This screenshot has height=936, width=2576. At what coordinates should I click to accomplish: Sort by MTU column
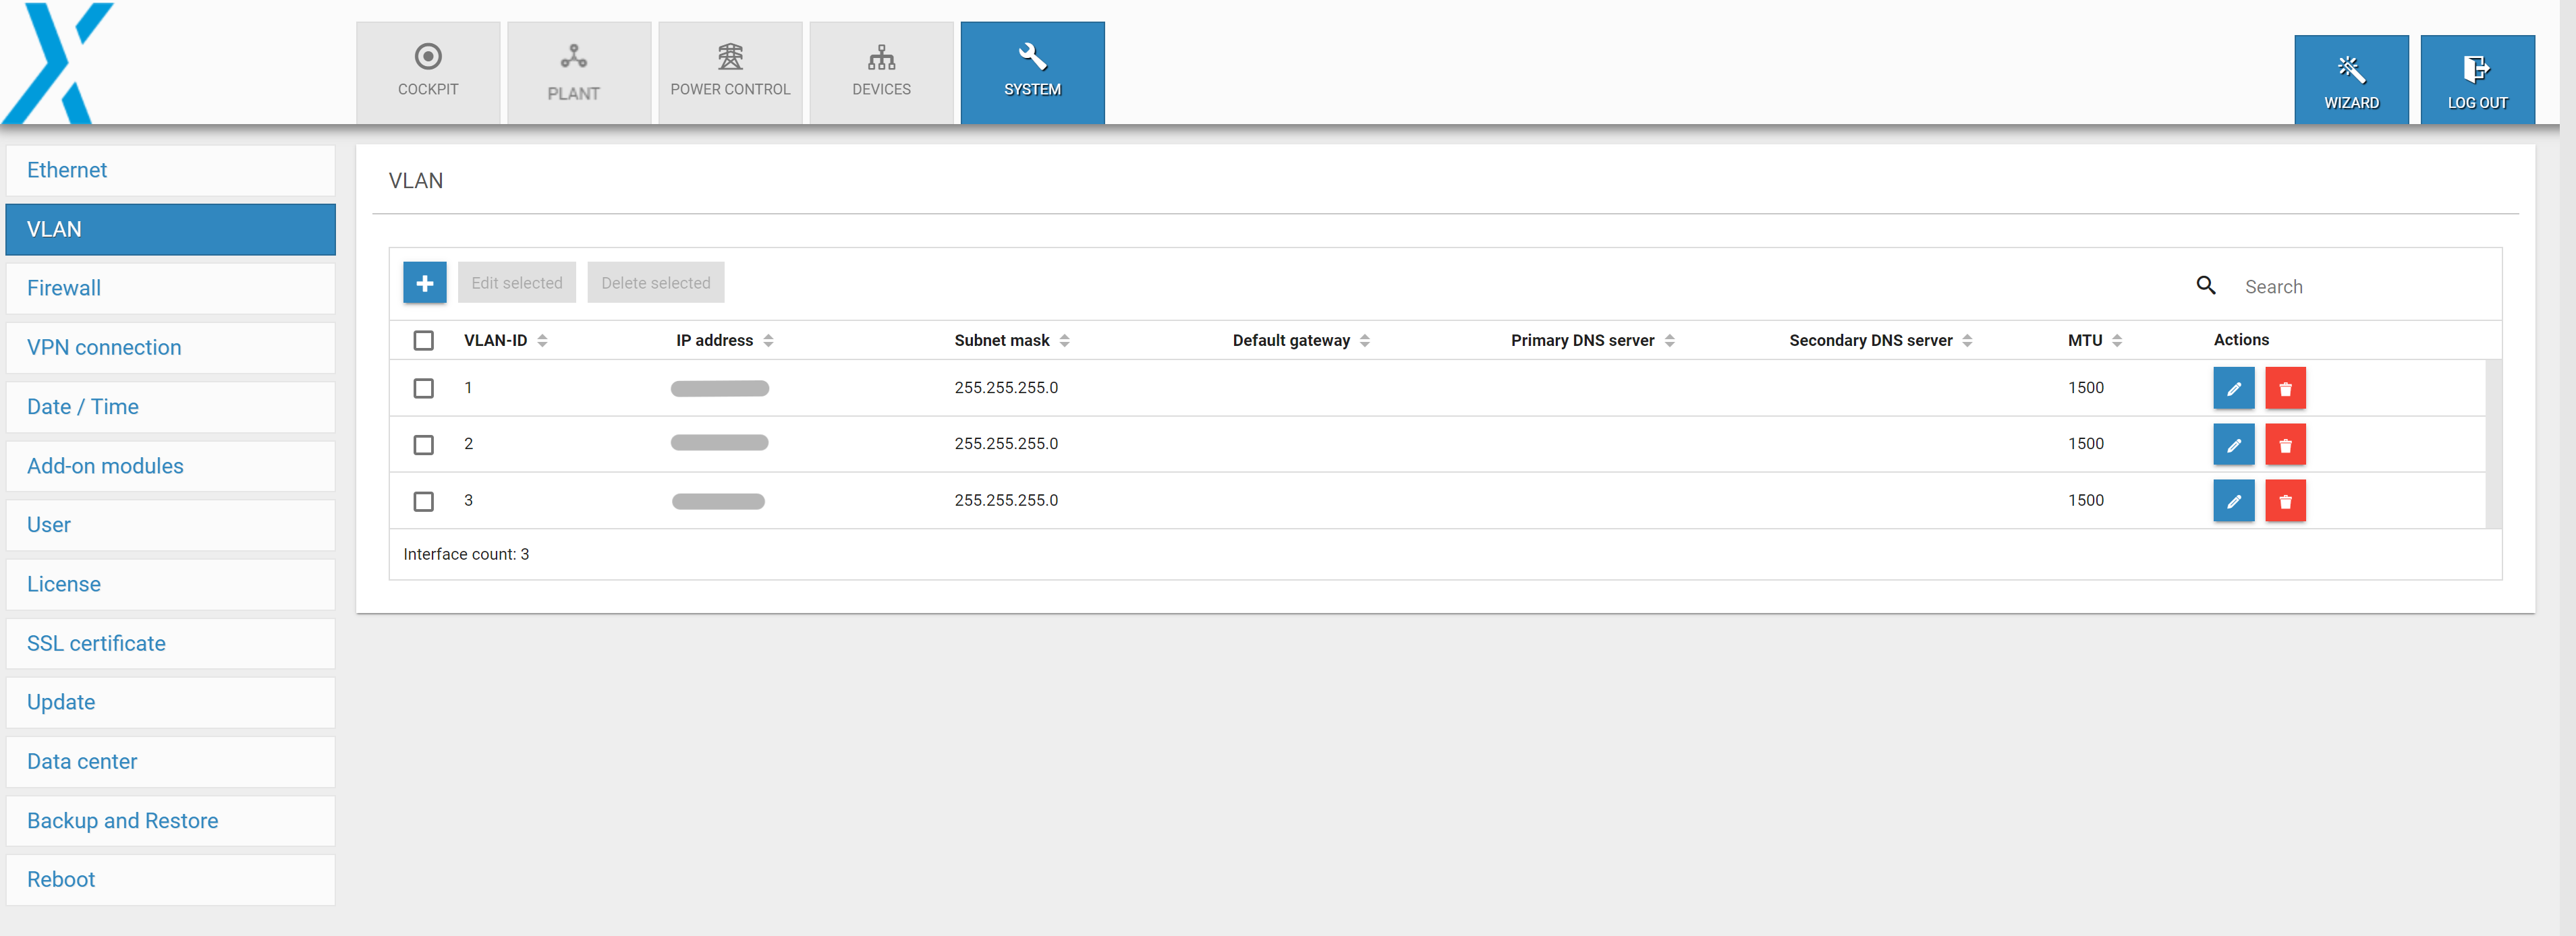[2094, 341]
